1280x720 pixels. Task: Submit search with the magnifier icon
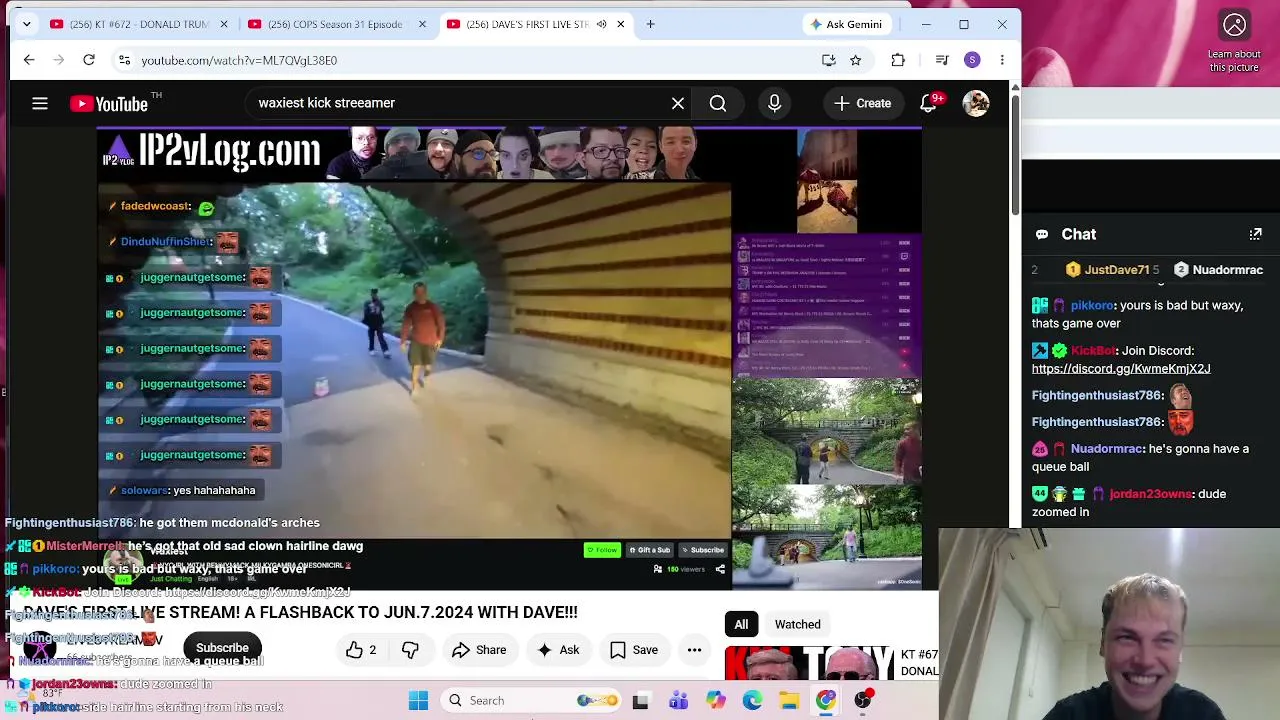(x=718, y=103)
